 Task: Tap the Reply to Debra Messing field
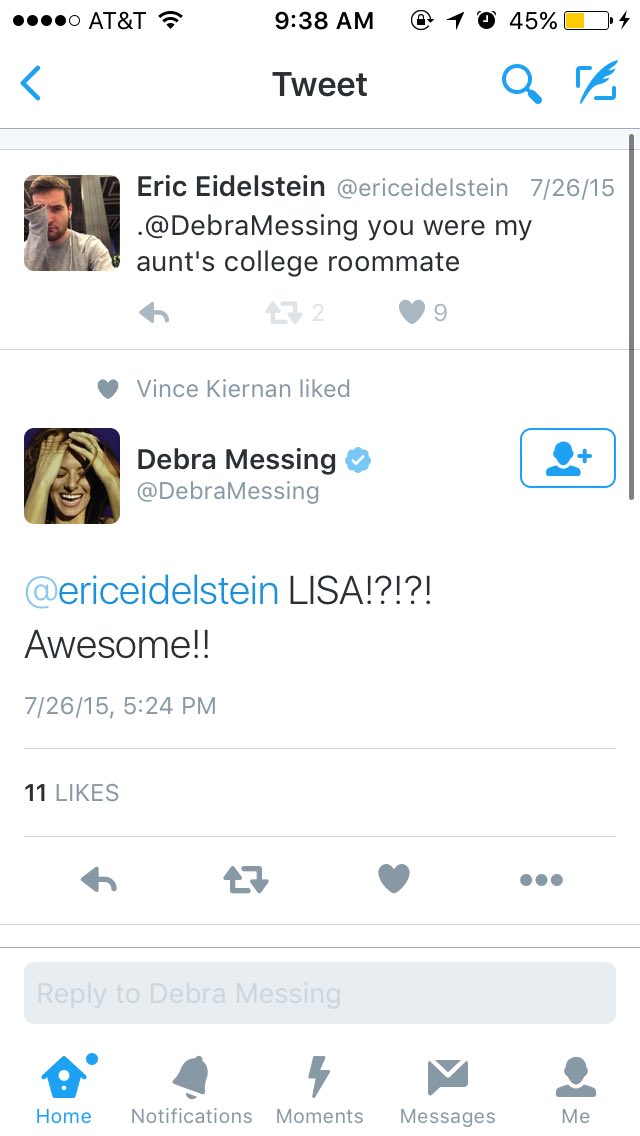(x=320, y=993)
